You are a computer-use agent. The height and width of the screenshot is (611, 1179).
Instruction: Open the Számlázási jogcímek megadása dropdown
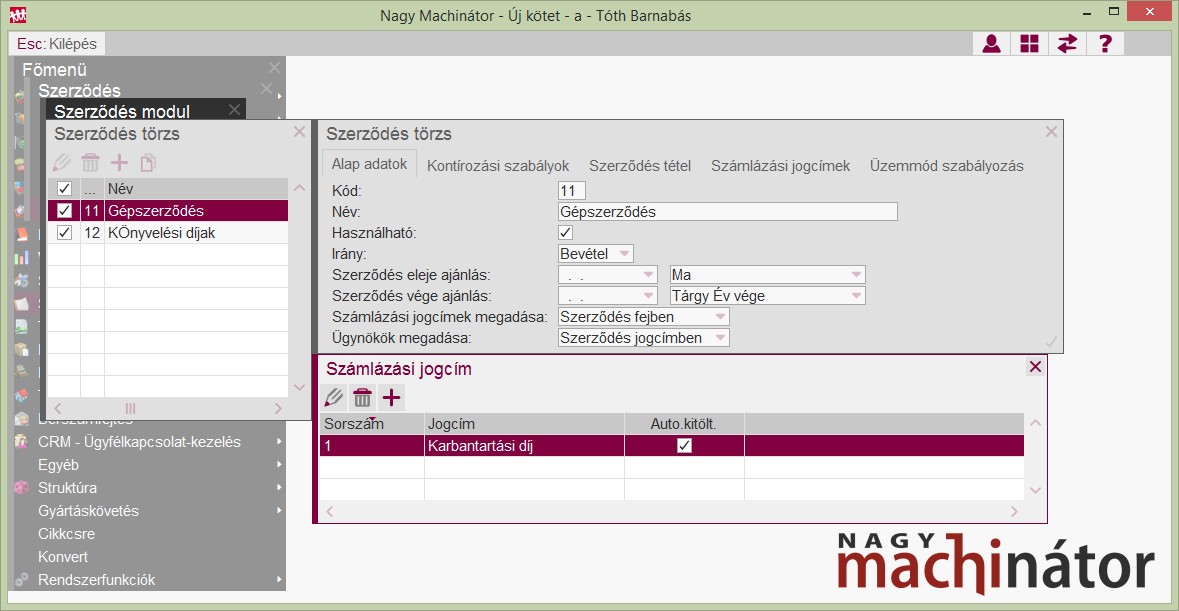[720, 317]
